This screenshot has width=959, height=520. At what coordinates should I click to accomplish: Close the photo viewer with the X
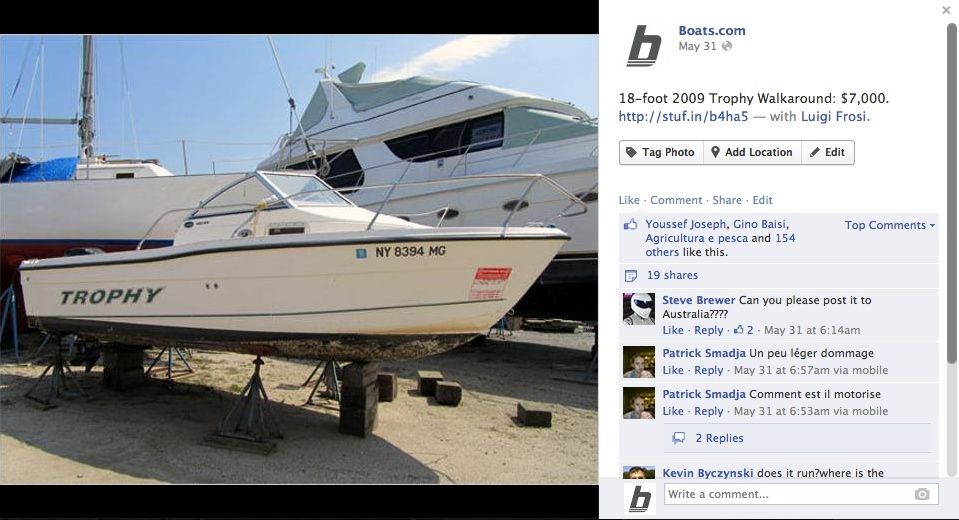pyautogui.click(x=946, y=10)
